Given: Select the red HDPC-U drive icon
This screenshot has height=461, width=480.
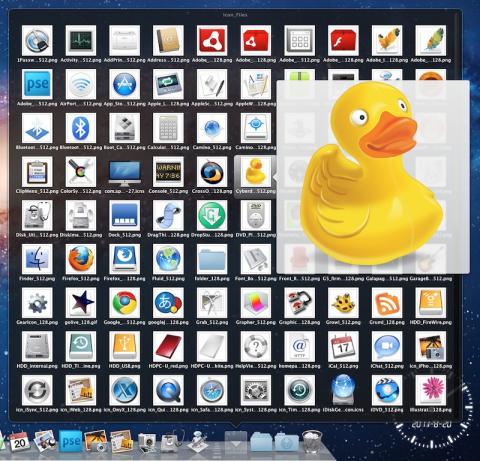Looking at the screenshot, I should tap(168, 347).
